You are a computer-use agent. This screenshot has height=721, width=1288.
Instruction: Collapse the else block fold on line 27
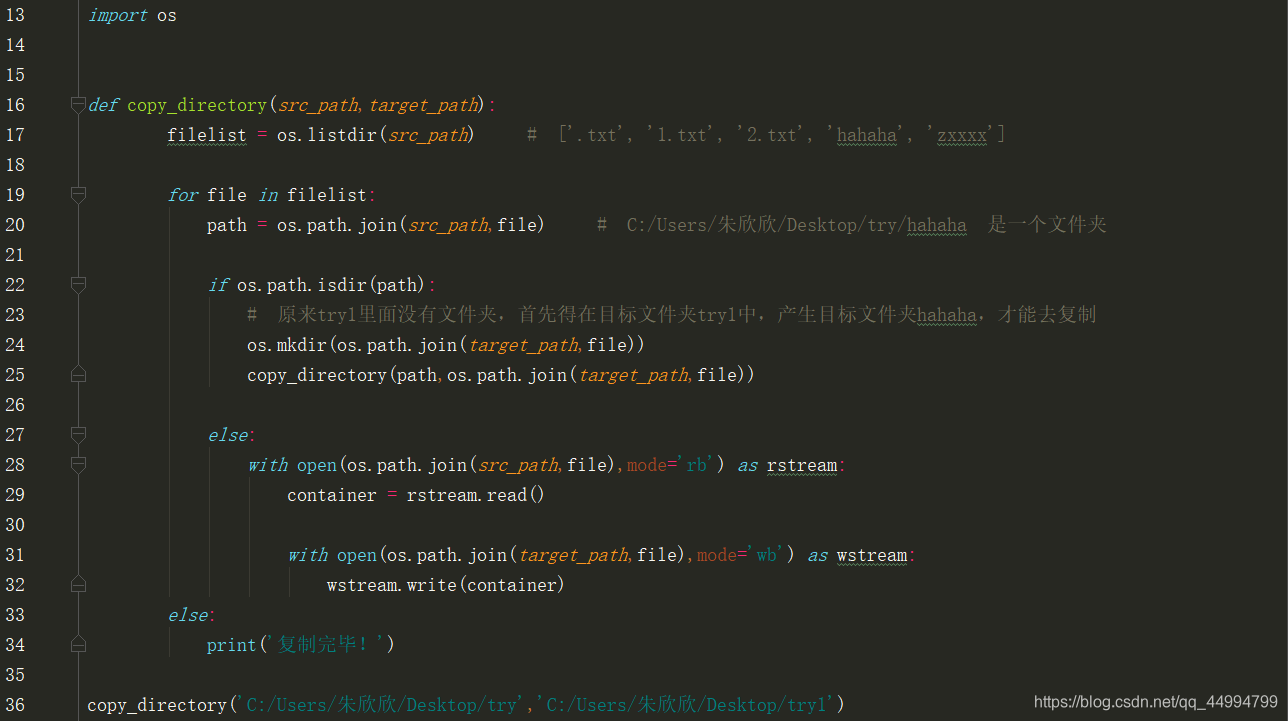78,435
